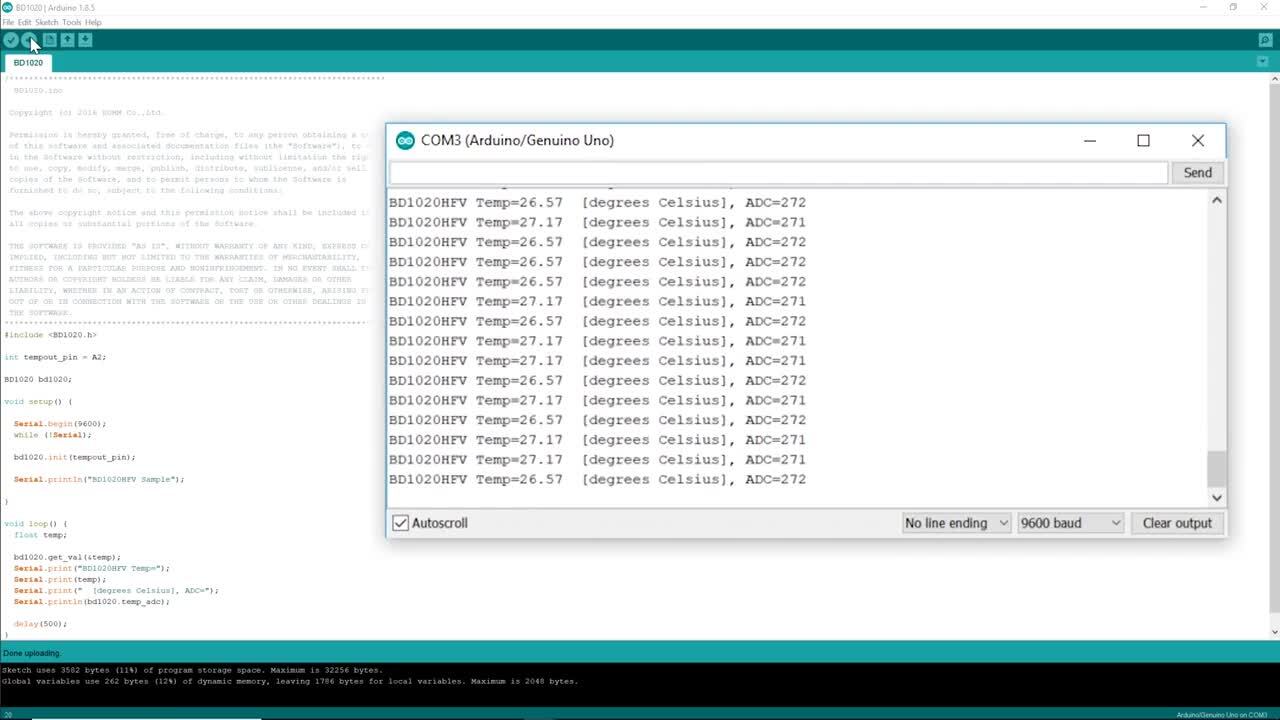Viewport: 1280px width, 720px height.
Task: Open the tab options dropdown arrow in IDE
Action: [x=1262, y=62]
